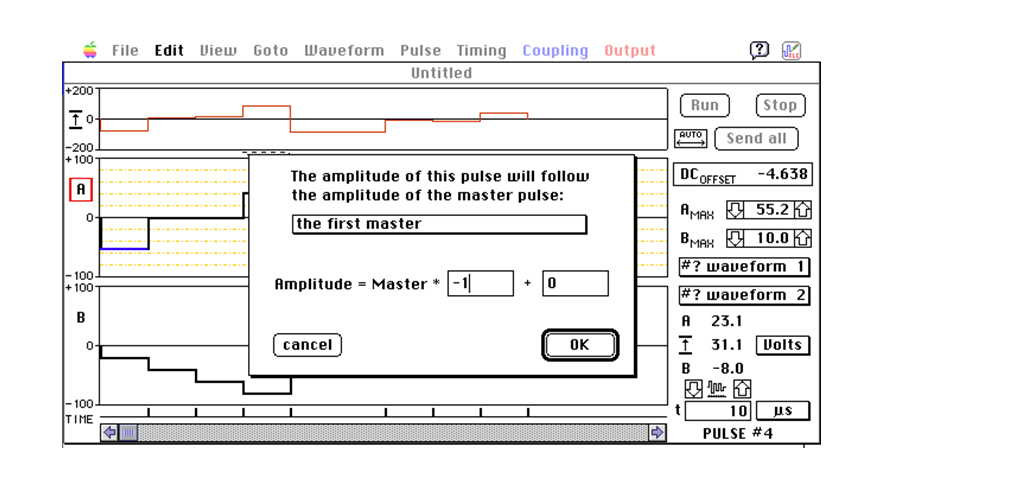Click the sum value 31.1
Viewport: 1024px width, 497px height.
(726, 345)
